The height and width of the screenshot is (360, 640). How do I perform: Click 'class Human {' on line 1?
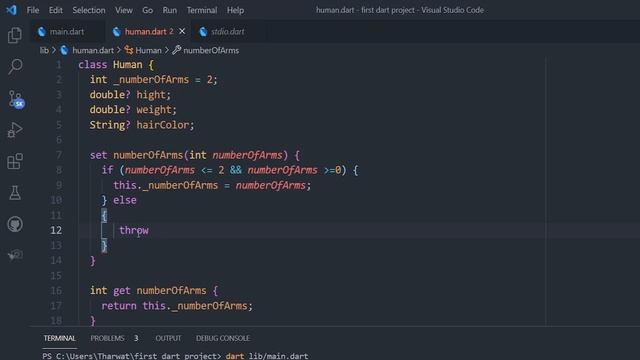click(116, 64)
